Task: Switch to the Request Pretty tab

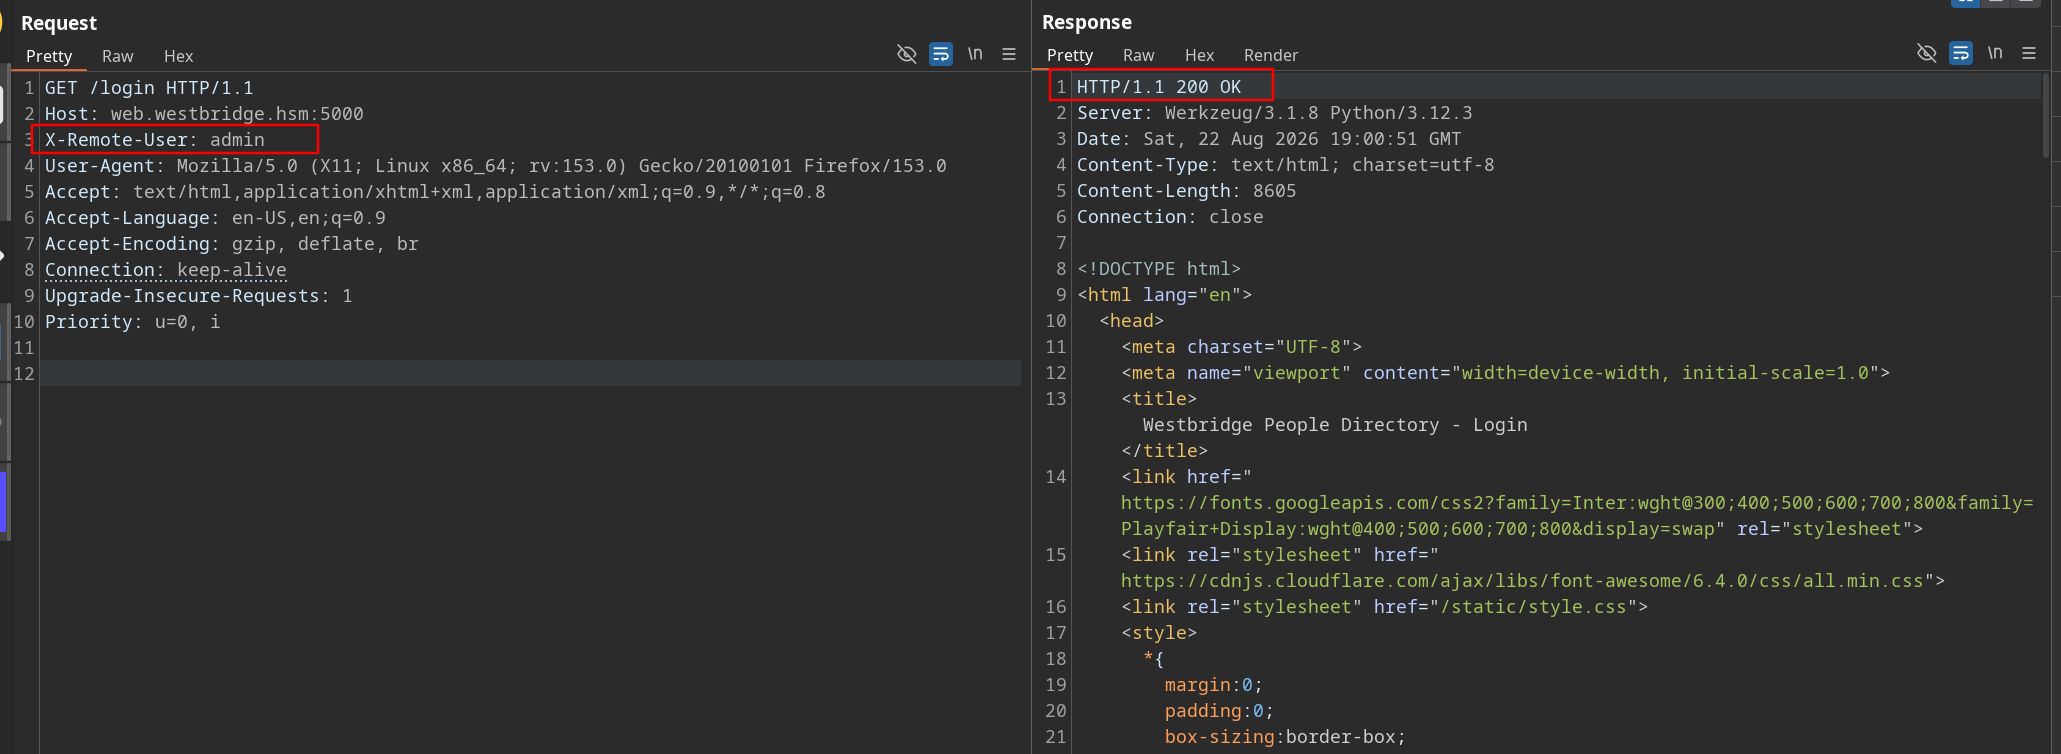Action: coord(49,56)
